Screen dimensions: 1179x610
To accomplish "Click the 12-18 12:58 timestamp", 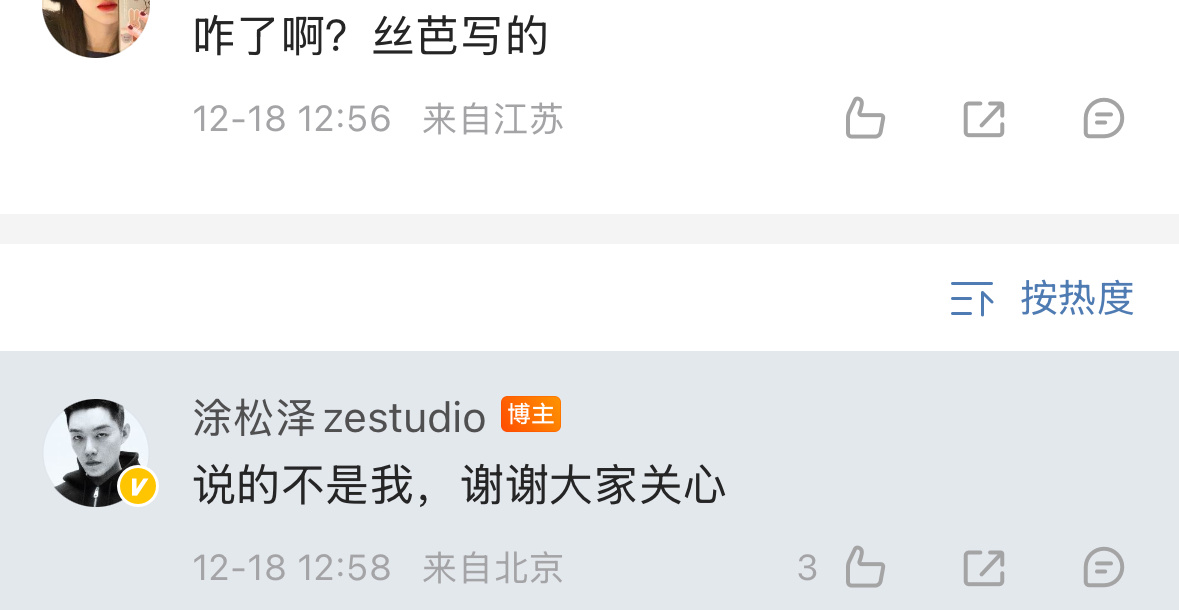I will pyautogui.click(x=292, y=568).
